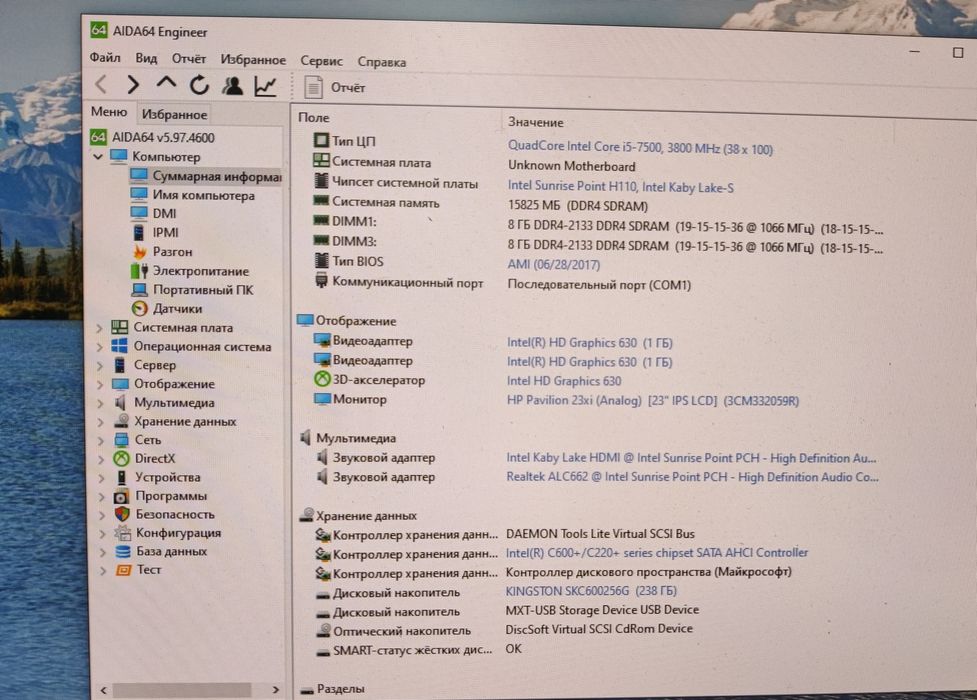
Task: Click the 'MXT-USB Storage Device USB Device' value
Action: (602, 610)
